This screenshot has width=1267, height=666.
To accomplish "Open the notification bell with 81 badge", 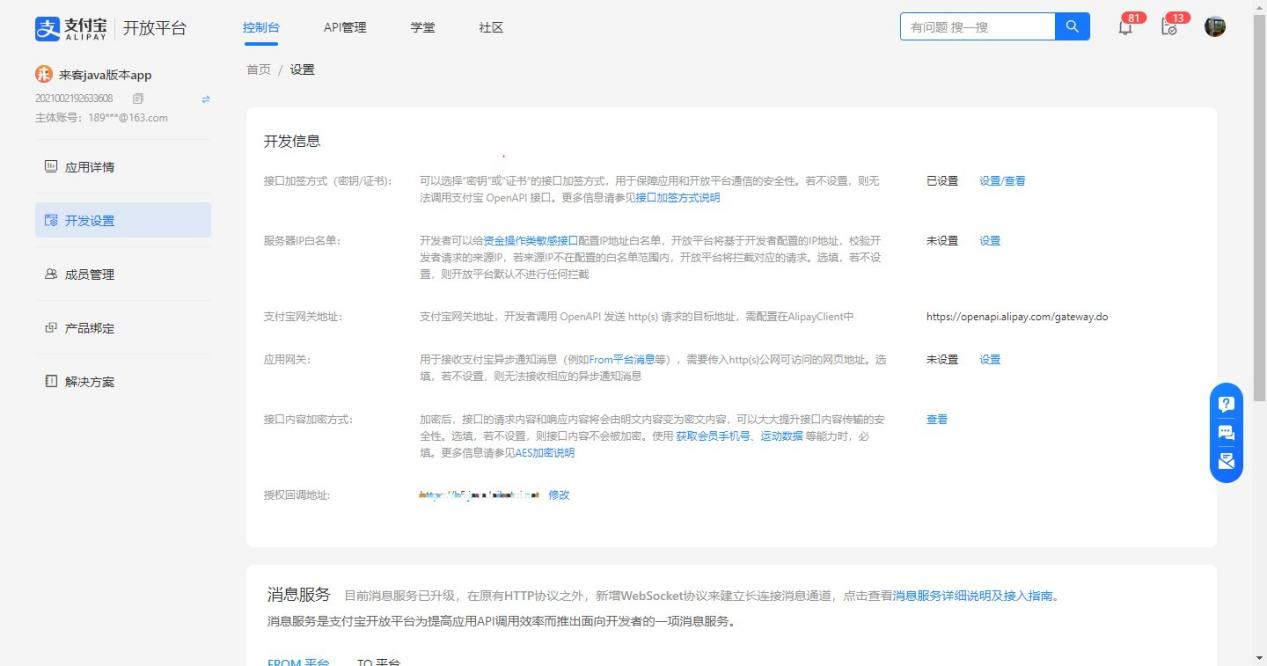I will 1126,28.
